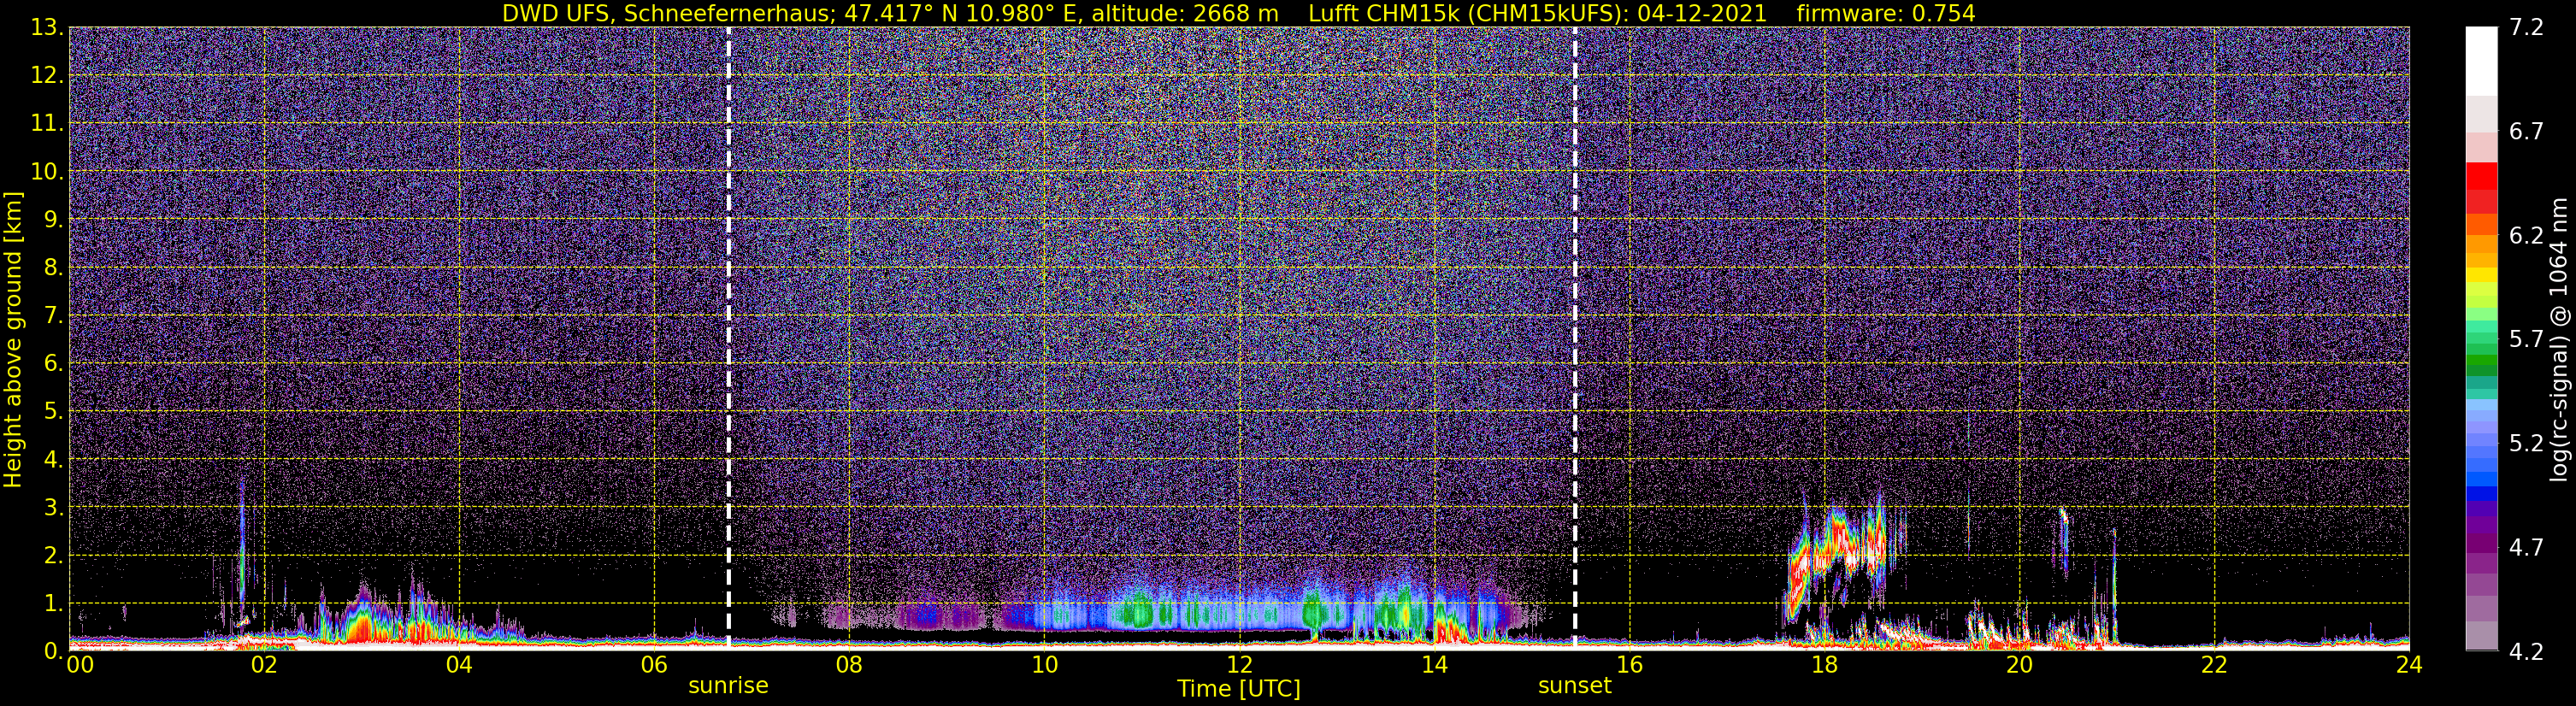The height and width of the screenshot is (706, 2576).
Task: Click the white top segment of the colorbar
Action: [x=2481, y=60]
